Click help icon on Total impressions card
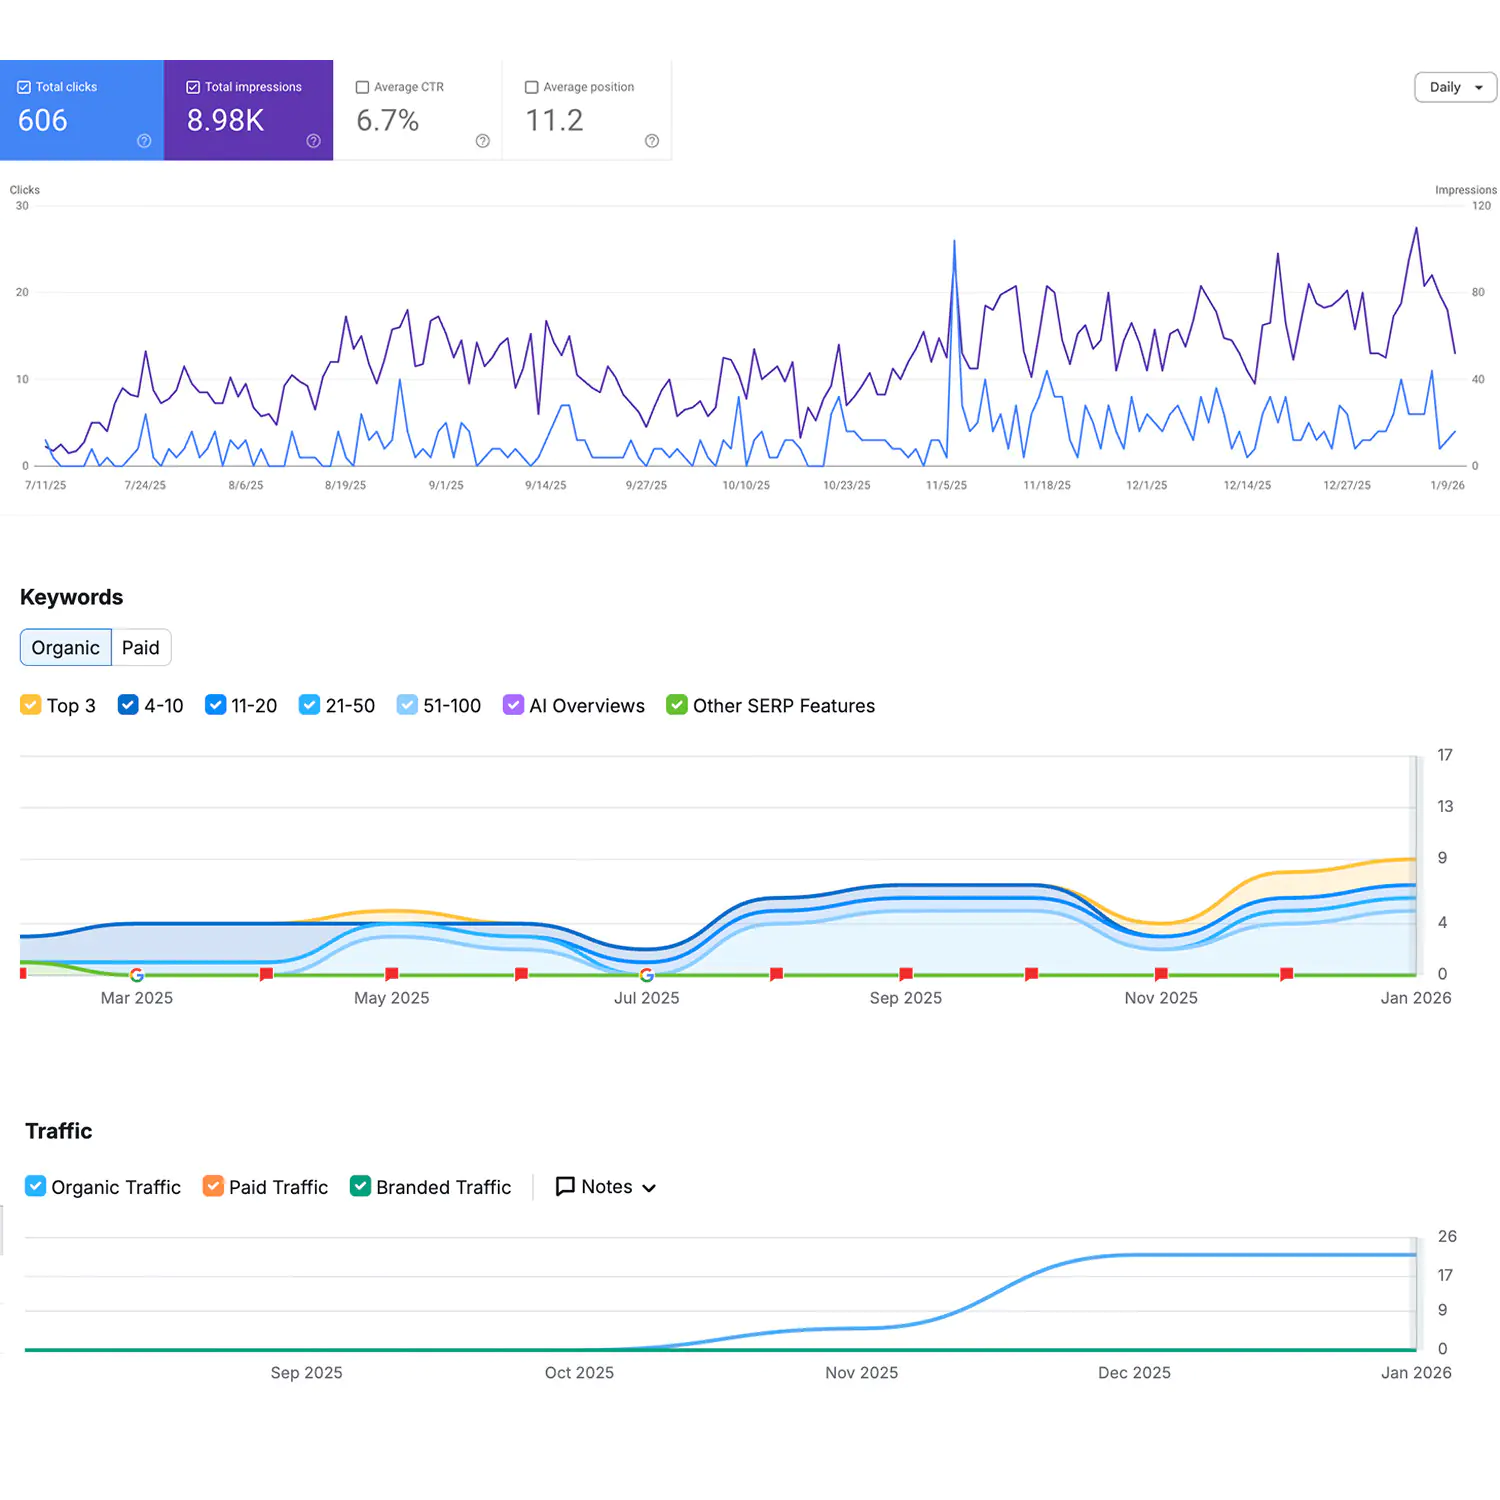Viewport: 1500px width, 1500px height. (x=313, y=141)
